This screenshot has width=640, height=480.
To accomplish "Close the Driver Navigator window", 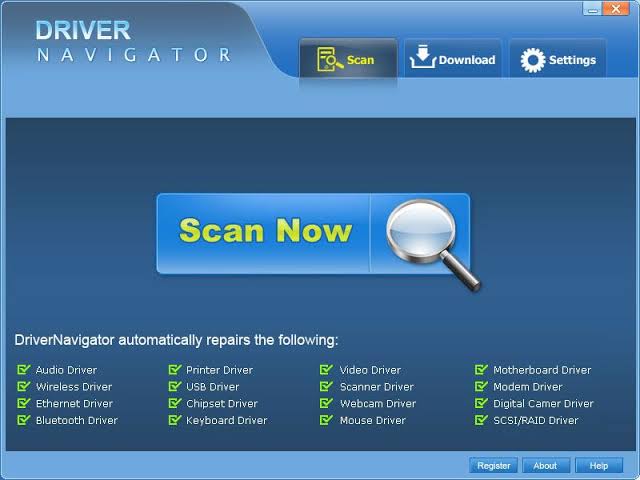I will (616, 9).
